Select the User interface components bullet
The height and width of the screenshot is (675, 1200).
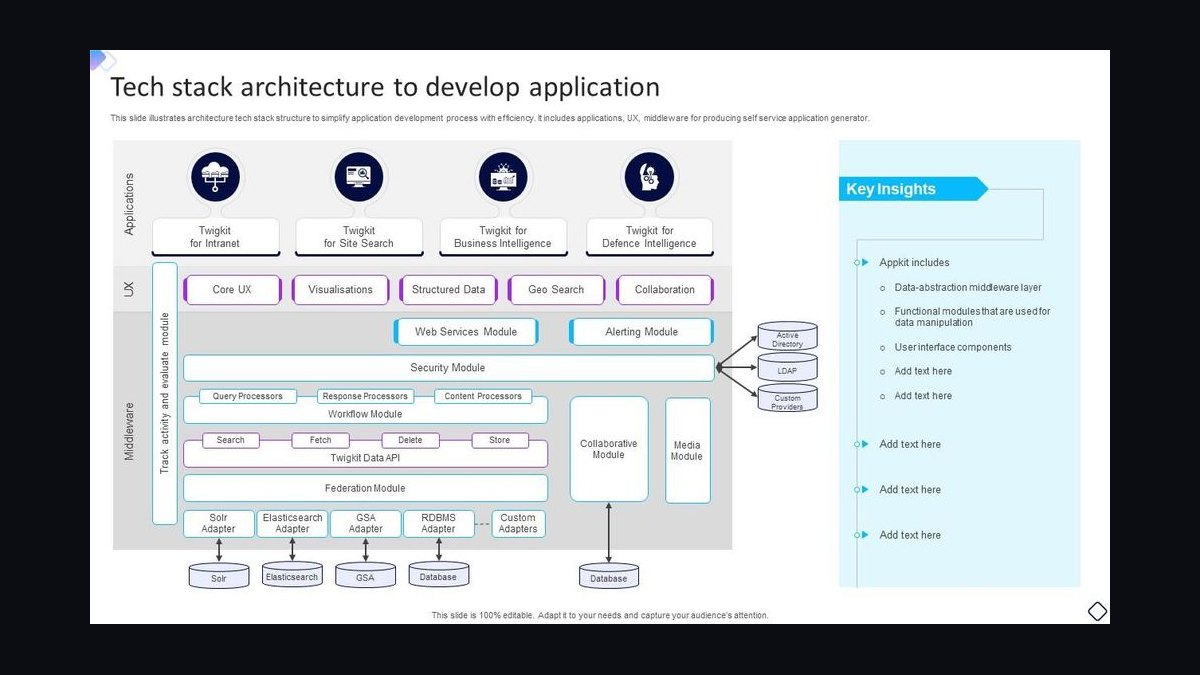(x=953, y=347)
